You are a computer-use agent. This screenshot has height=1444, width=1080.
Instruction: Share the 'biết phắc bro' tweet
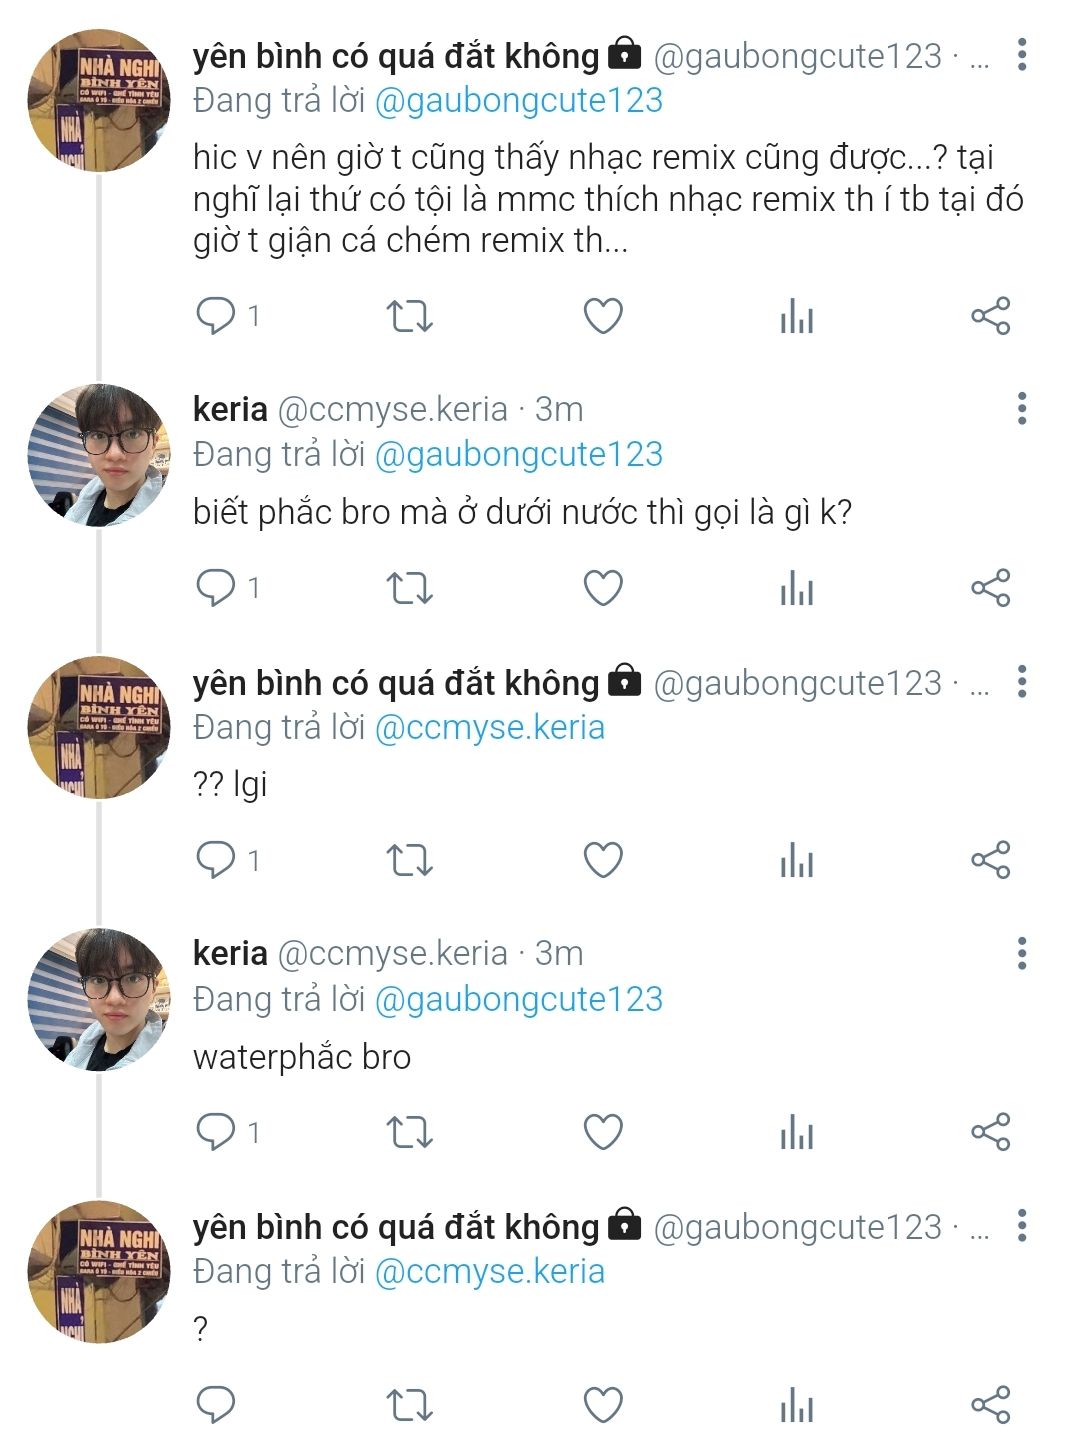[x=990, y=588]
